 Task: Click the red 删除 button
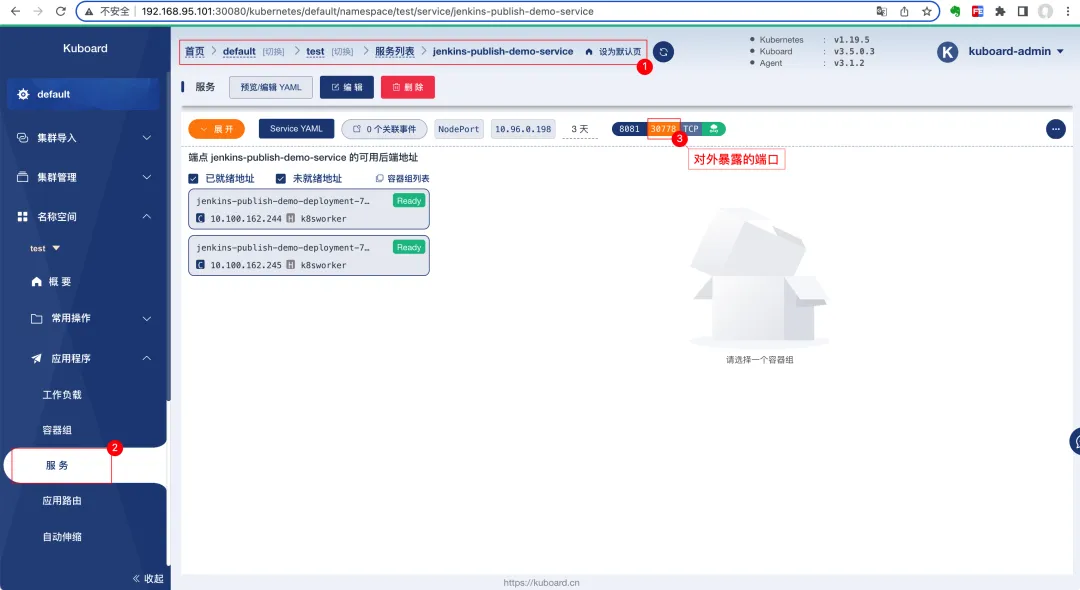pos(408,87)
